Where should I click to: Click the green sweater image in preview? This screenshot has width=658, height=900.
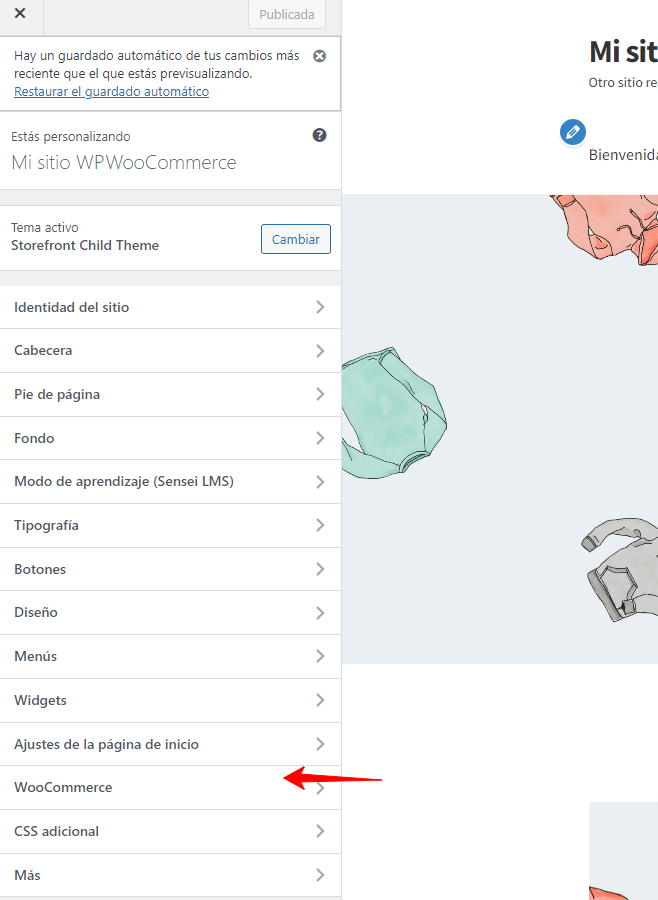click(x=394, y=413)
